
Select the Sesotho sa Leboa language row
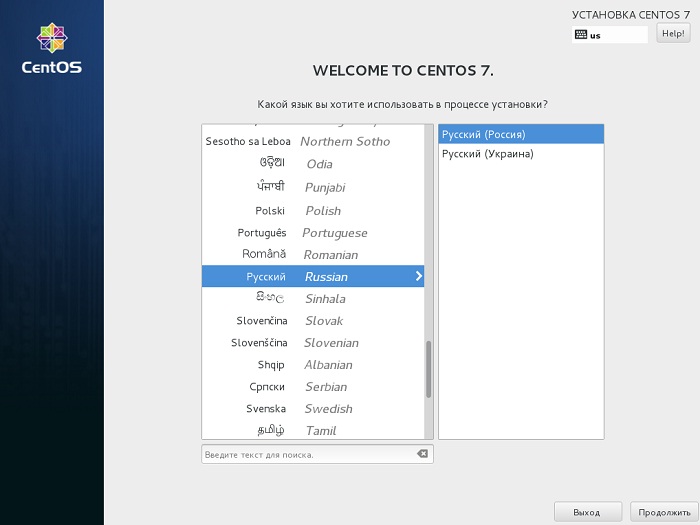point(312,142)
